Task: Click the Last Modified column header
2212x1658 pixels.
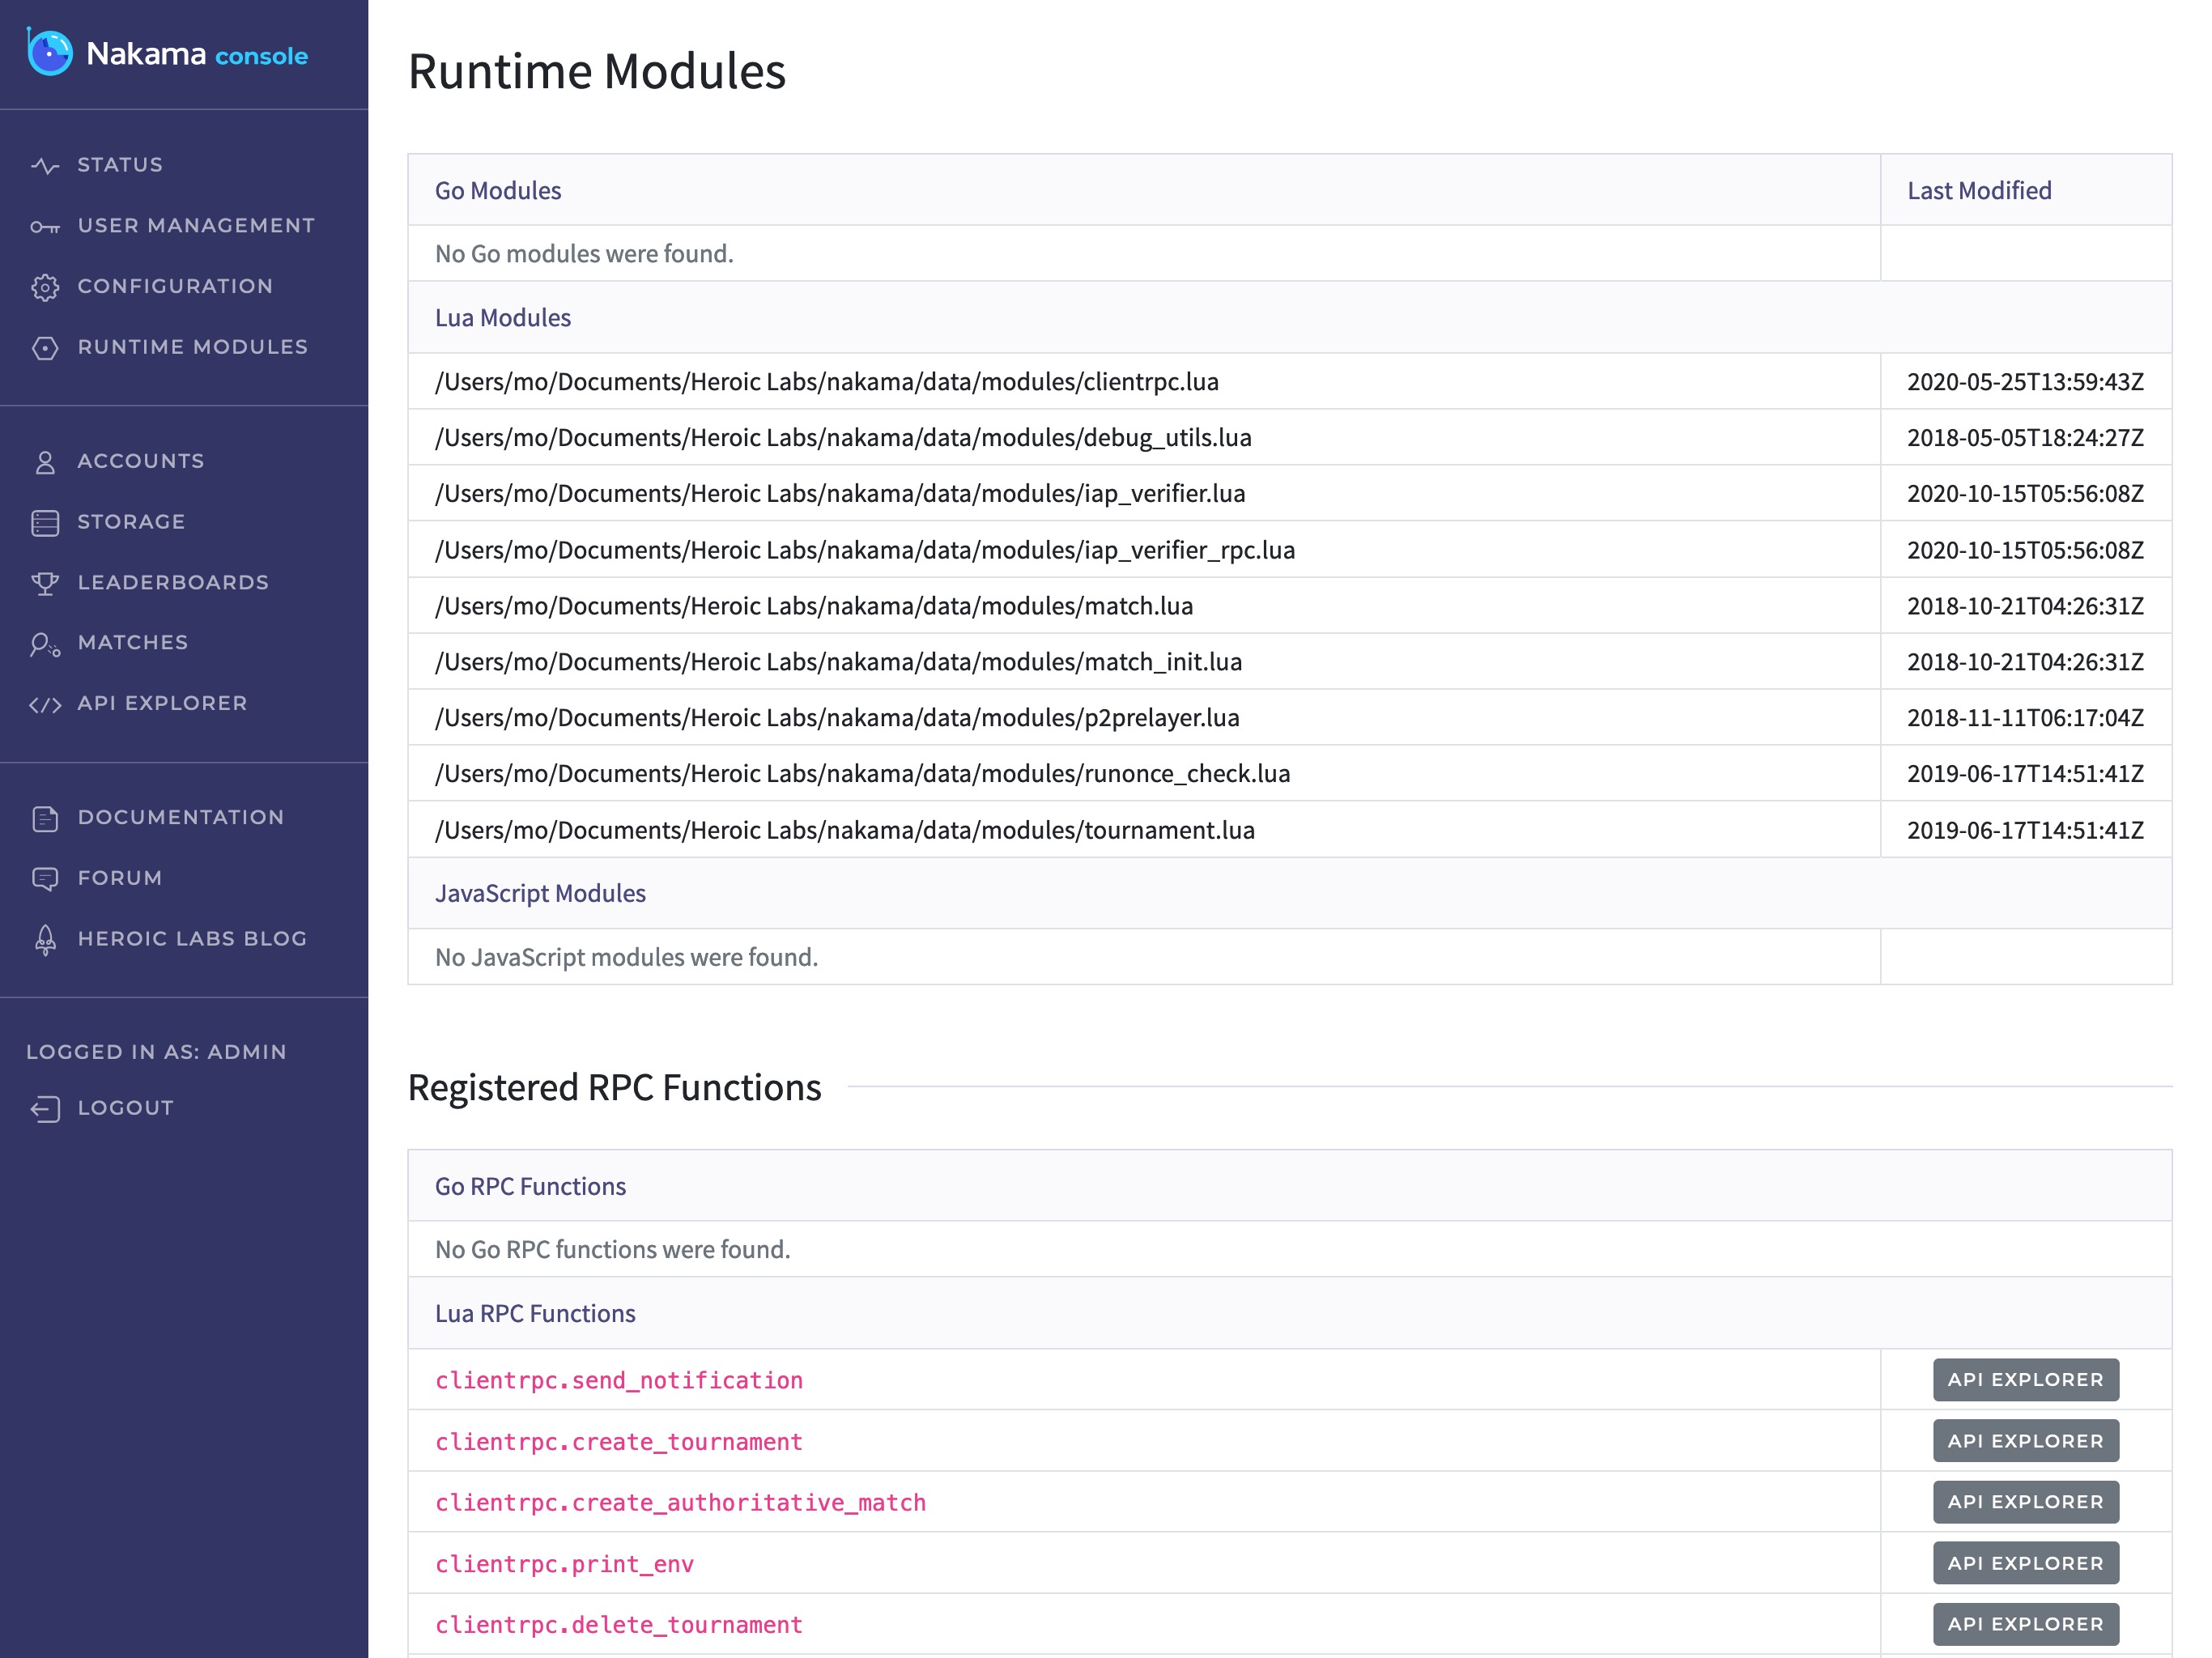Action: point(1979,190)
